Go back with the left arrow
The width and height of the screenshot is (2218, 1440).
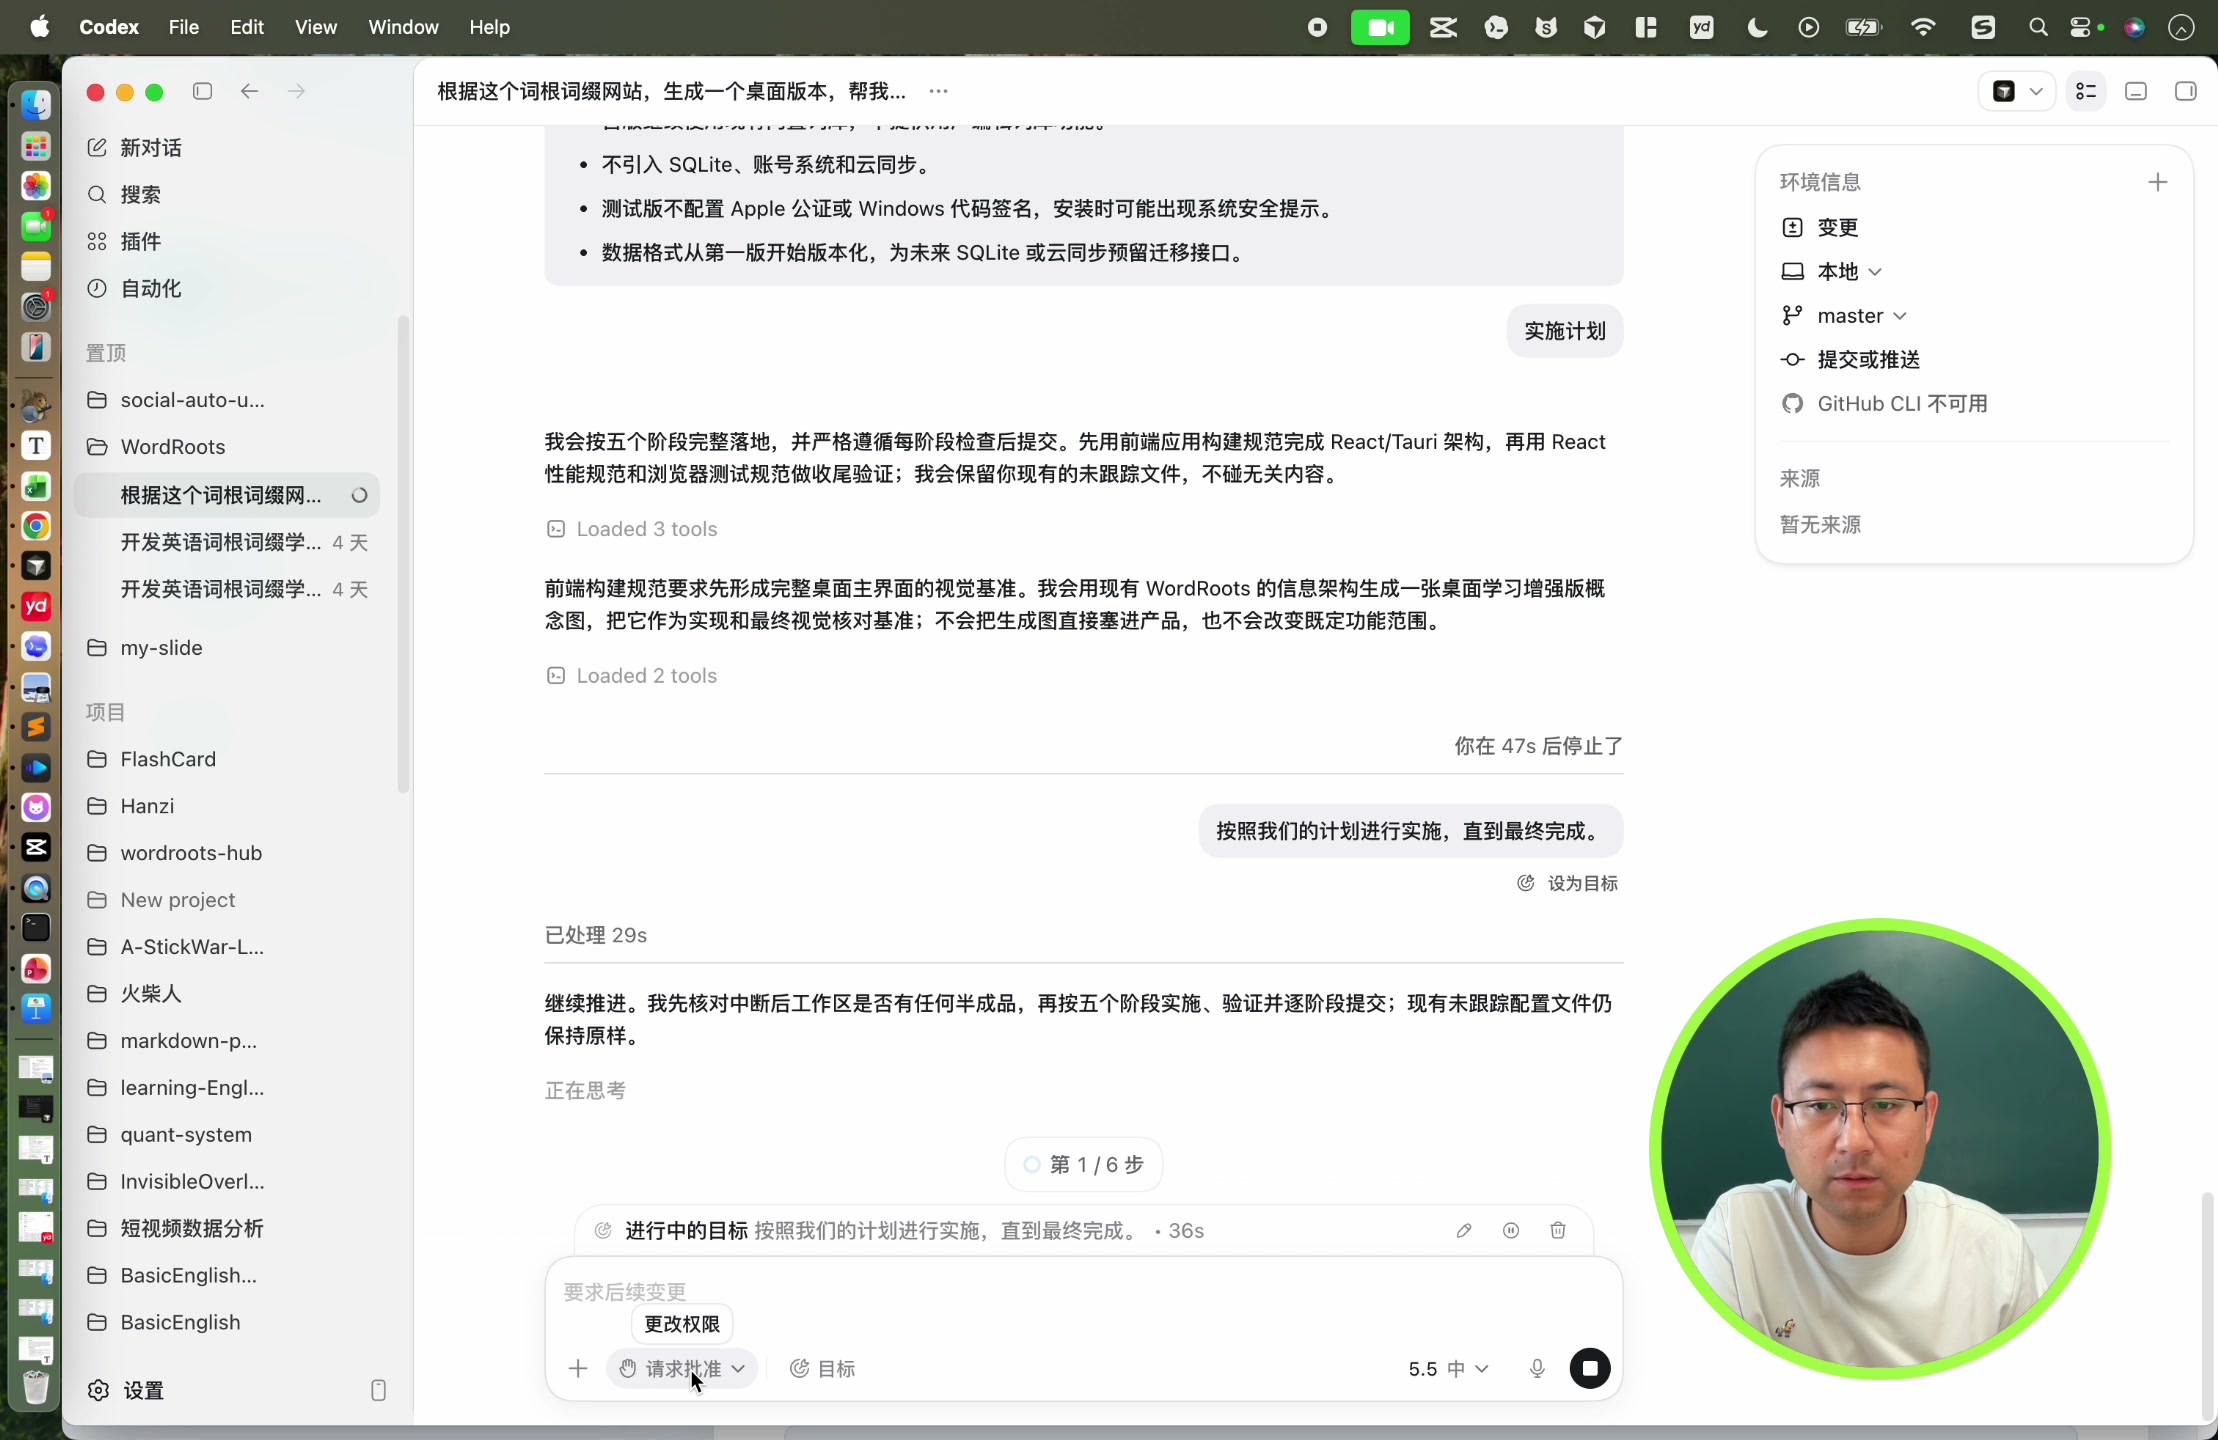click(250, 91)
